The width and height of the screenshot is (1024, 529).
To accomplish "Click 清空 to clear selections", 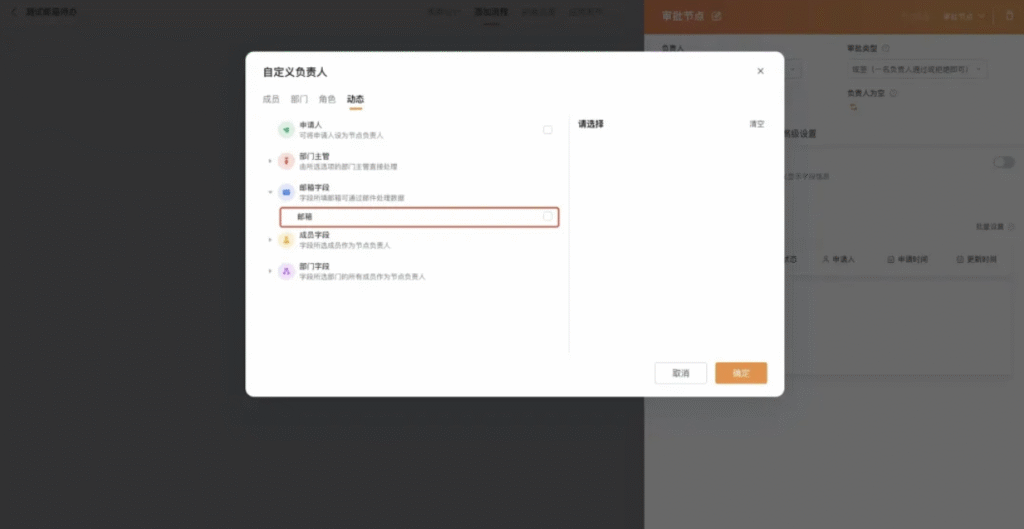I will coord(756,124).
